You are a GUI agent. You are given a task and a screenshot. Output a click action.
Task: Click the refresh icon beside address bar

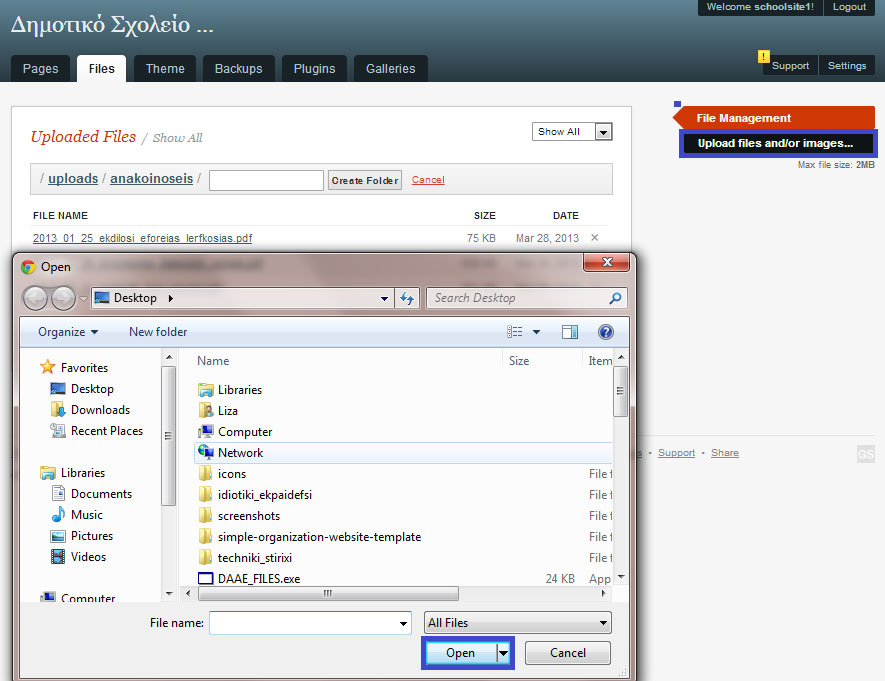click(407, 298)
